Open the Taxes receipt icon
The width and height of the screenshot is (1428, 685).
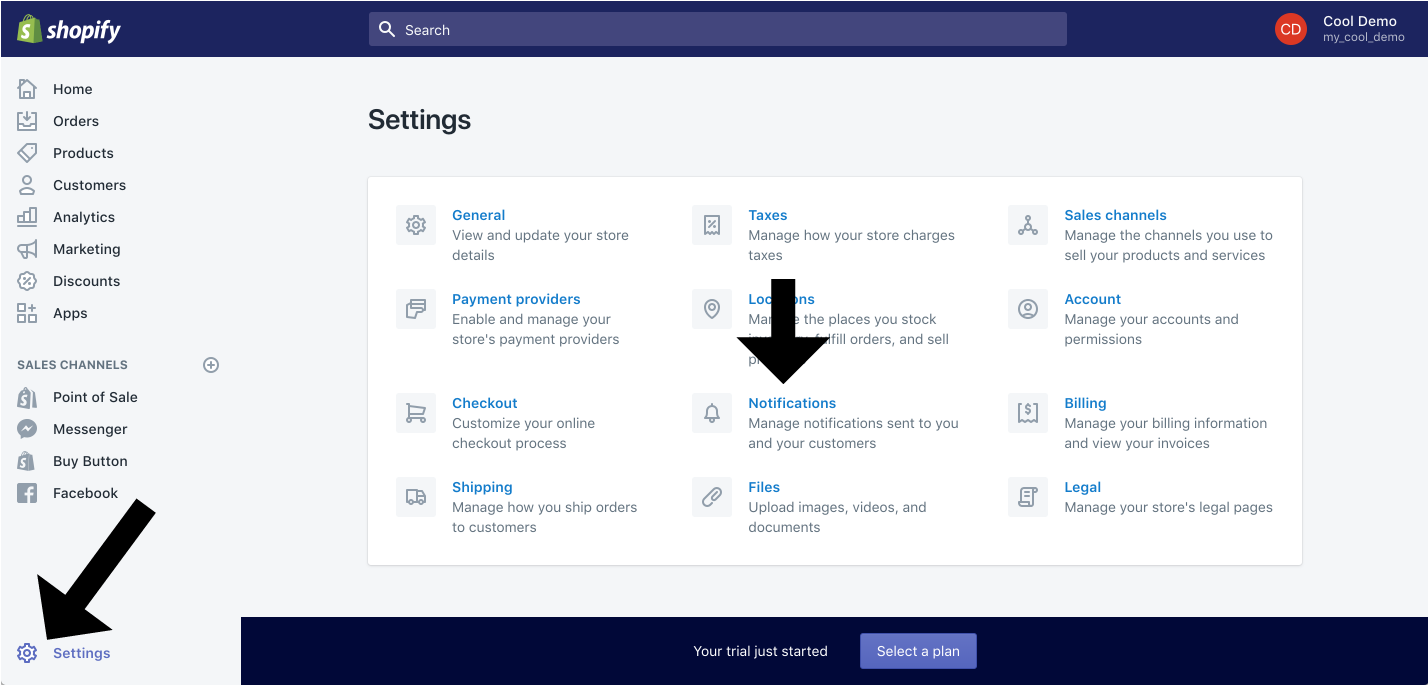(x=712, y=225)
